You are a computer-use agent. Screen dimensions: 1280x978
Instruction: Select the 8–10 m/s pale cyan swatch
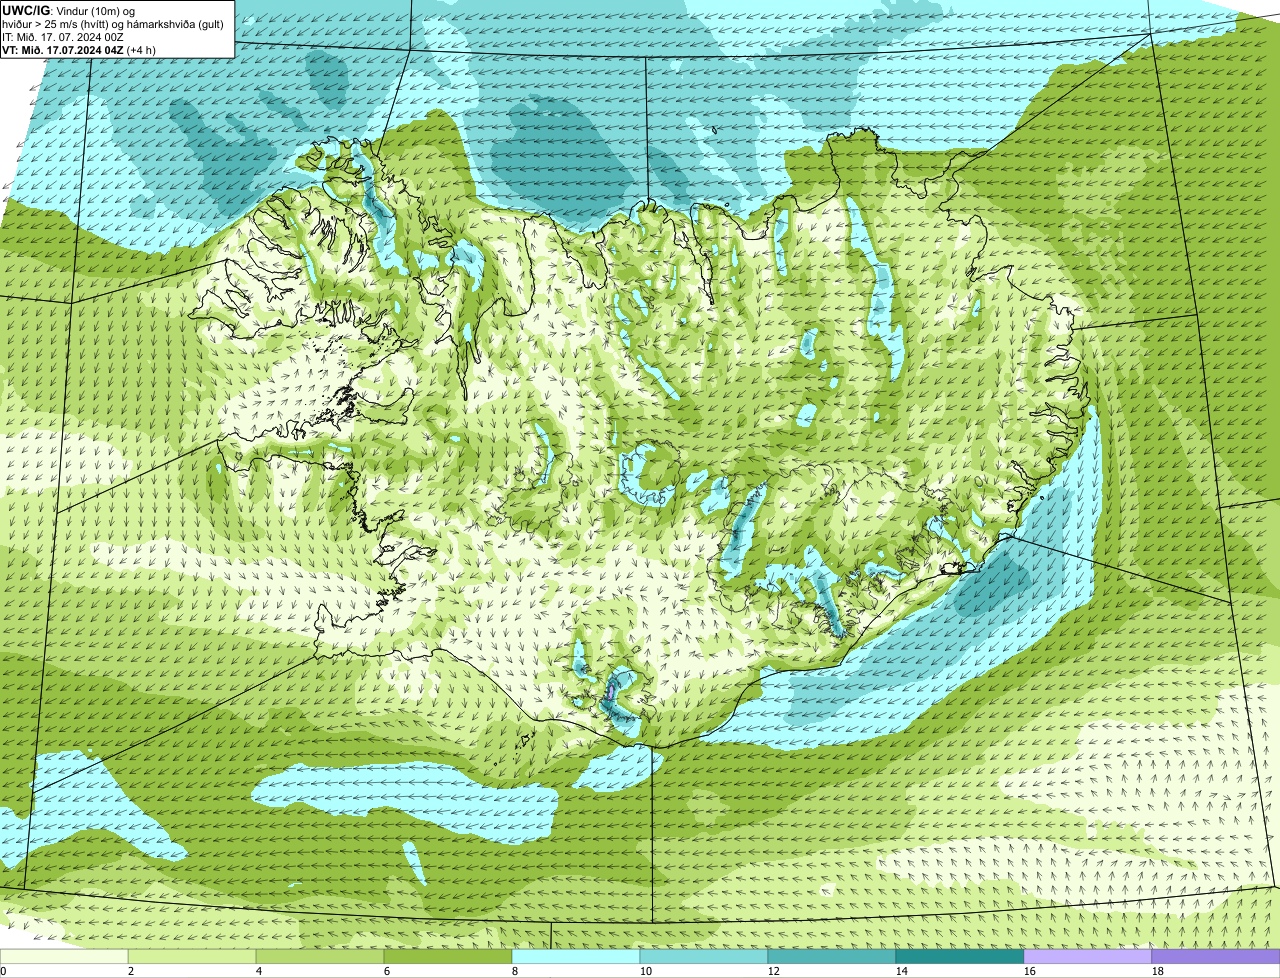click(x=576, y=956)
